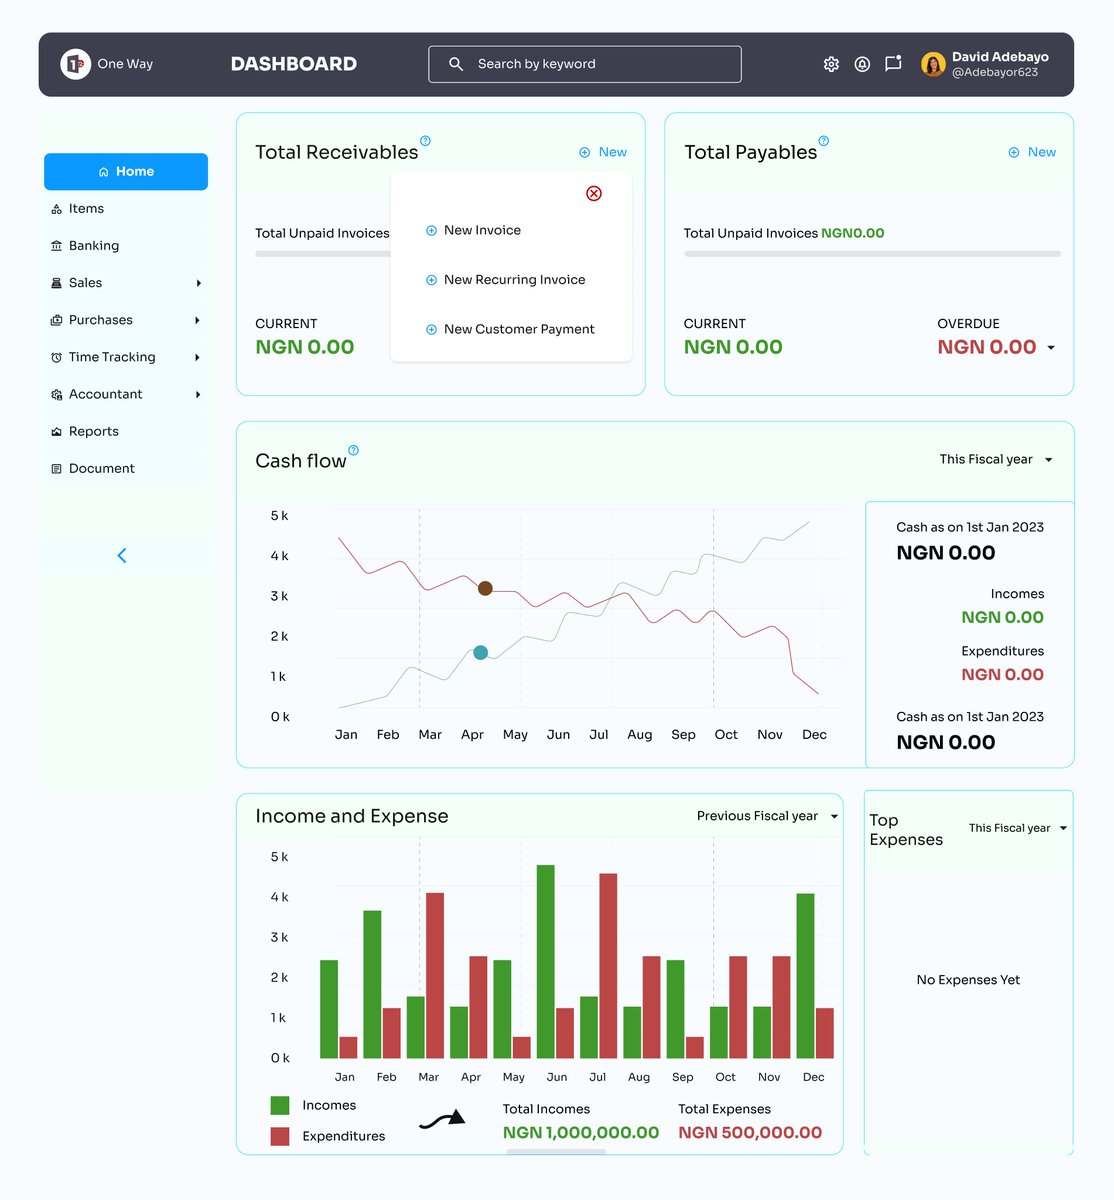
Task: Click Total Expenses NGN 500,000.00 value
Action: (x=750, y=1133)
